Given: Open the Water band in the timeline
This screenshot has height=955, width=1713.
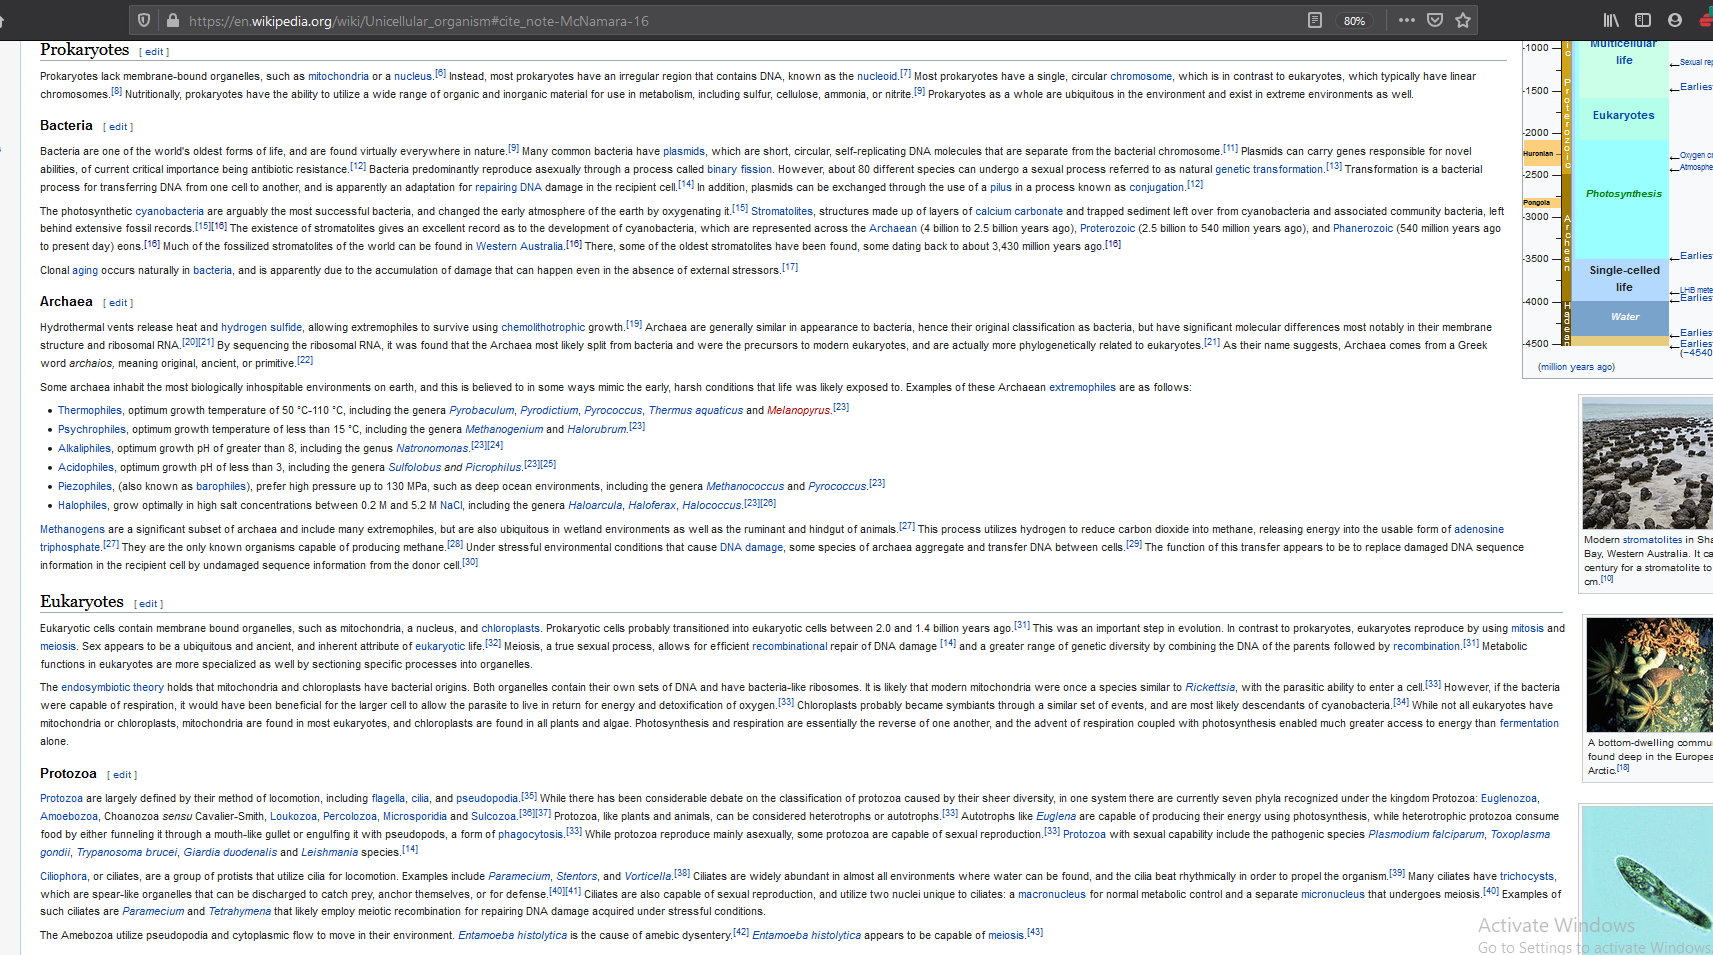Looking at the screenshot, I should point(1624,317).
